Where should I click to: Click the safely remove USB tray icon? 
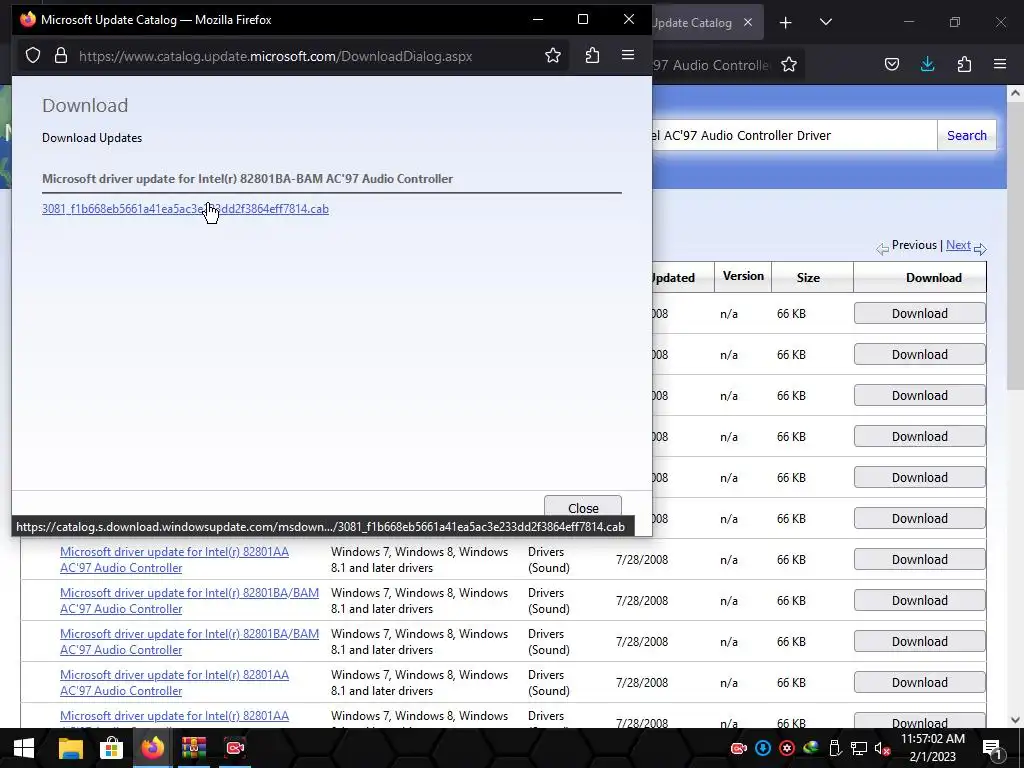[x=835, y=748]
